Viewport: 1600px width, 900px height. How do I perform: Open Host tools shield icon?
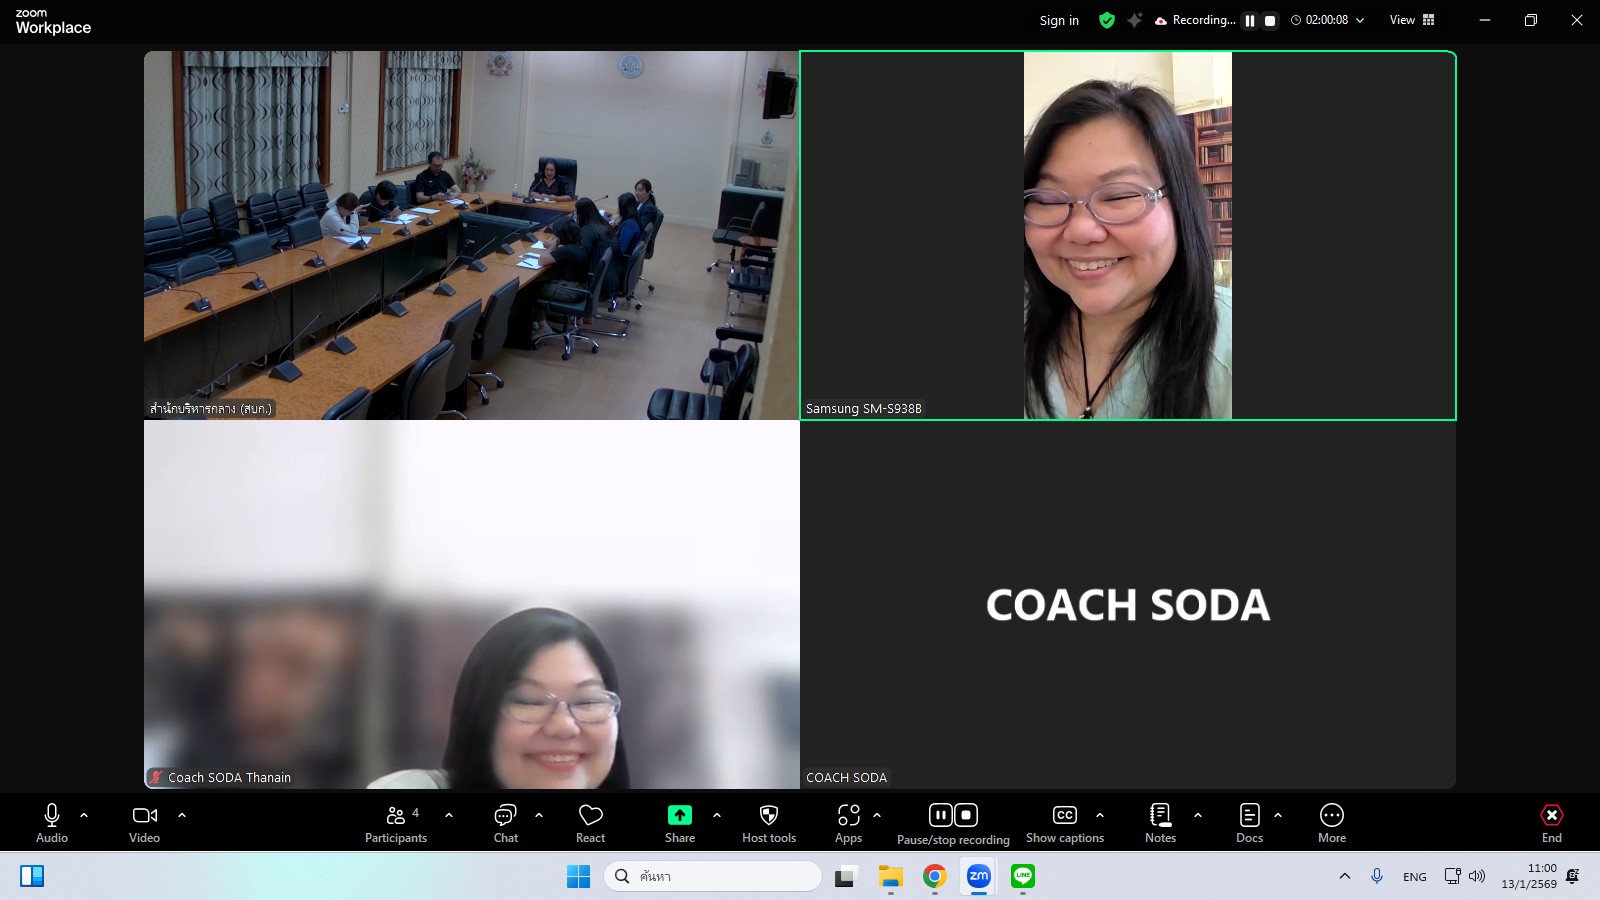pyautogui.click(x=768, y=823)
